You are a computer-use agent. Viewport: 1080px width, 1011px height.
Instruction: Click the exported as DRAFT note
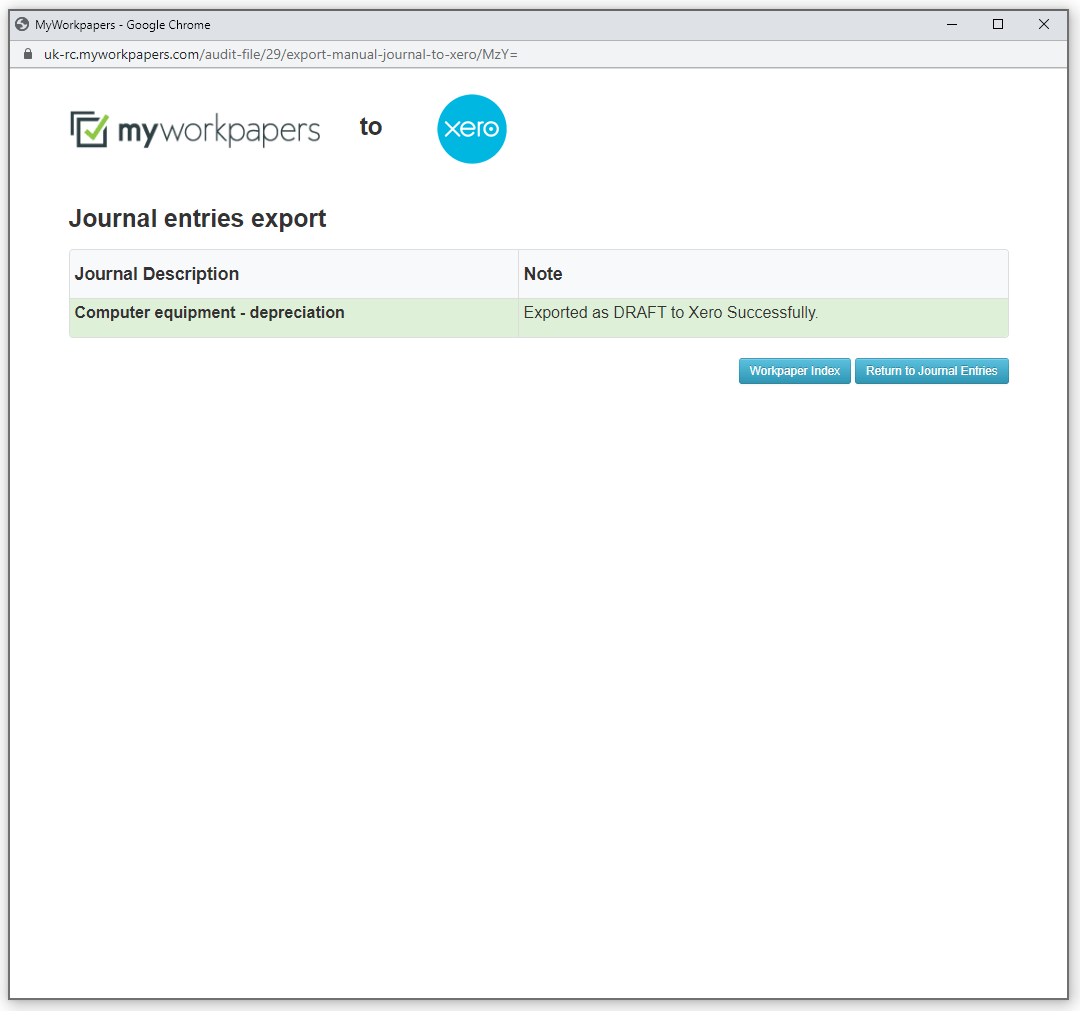(x=669, y=312)
